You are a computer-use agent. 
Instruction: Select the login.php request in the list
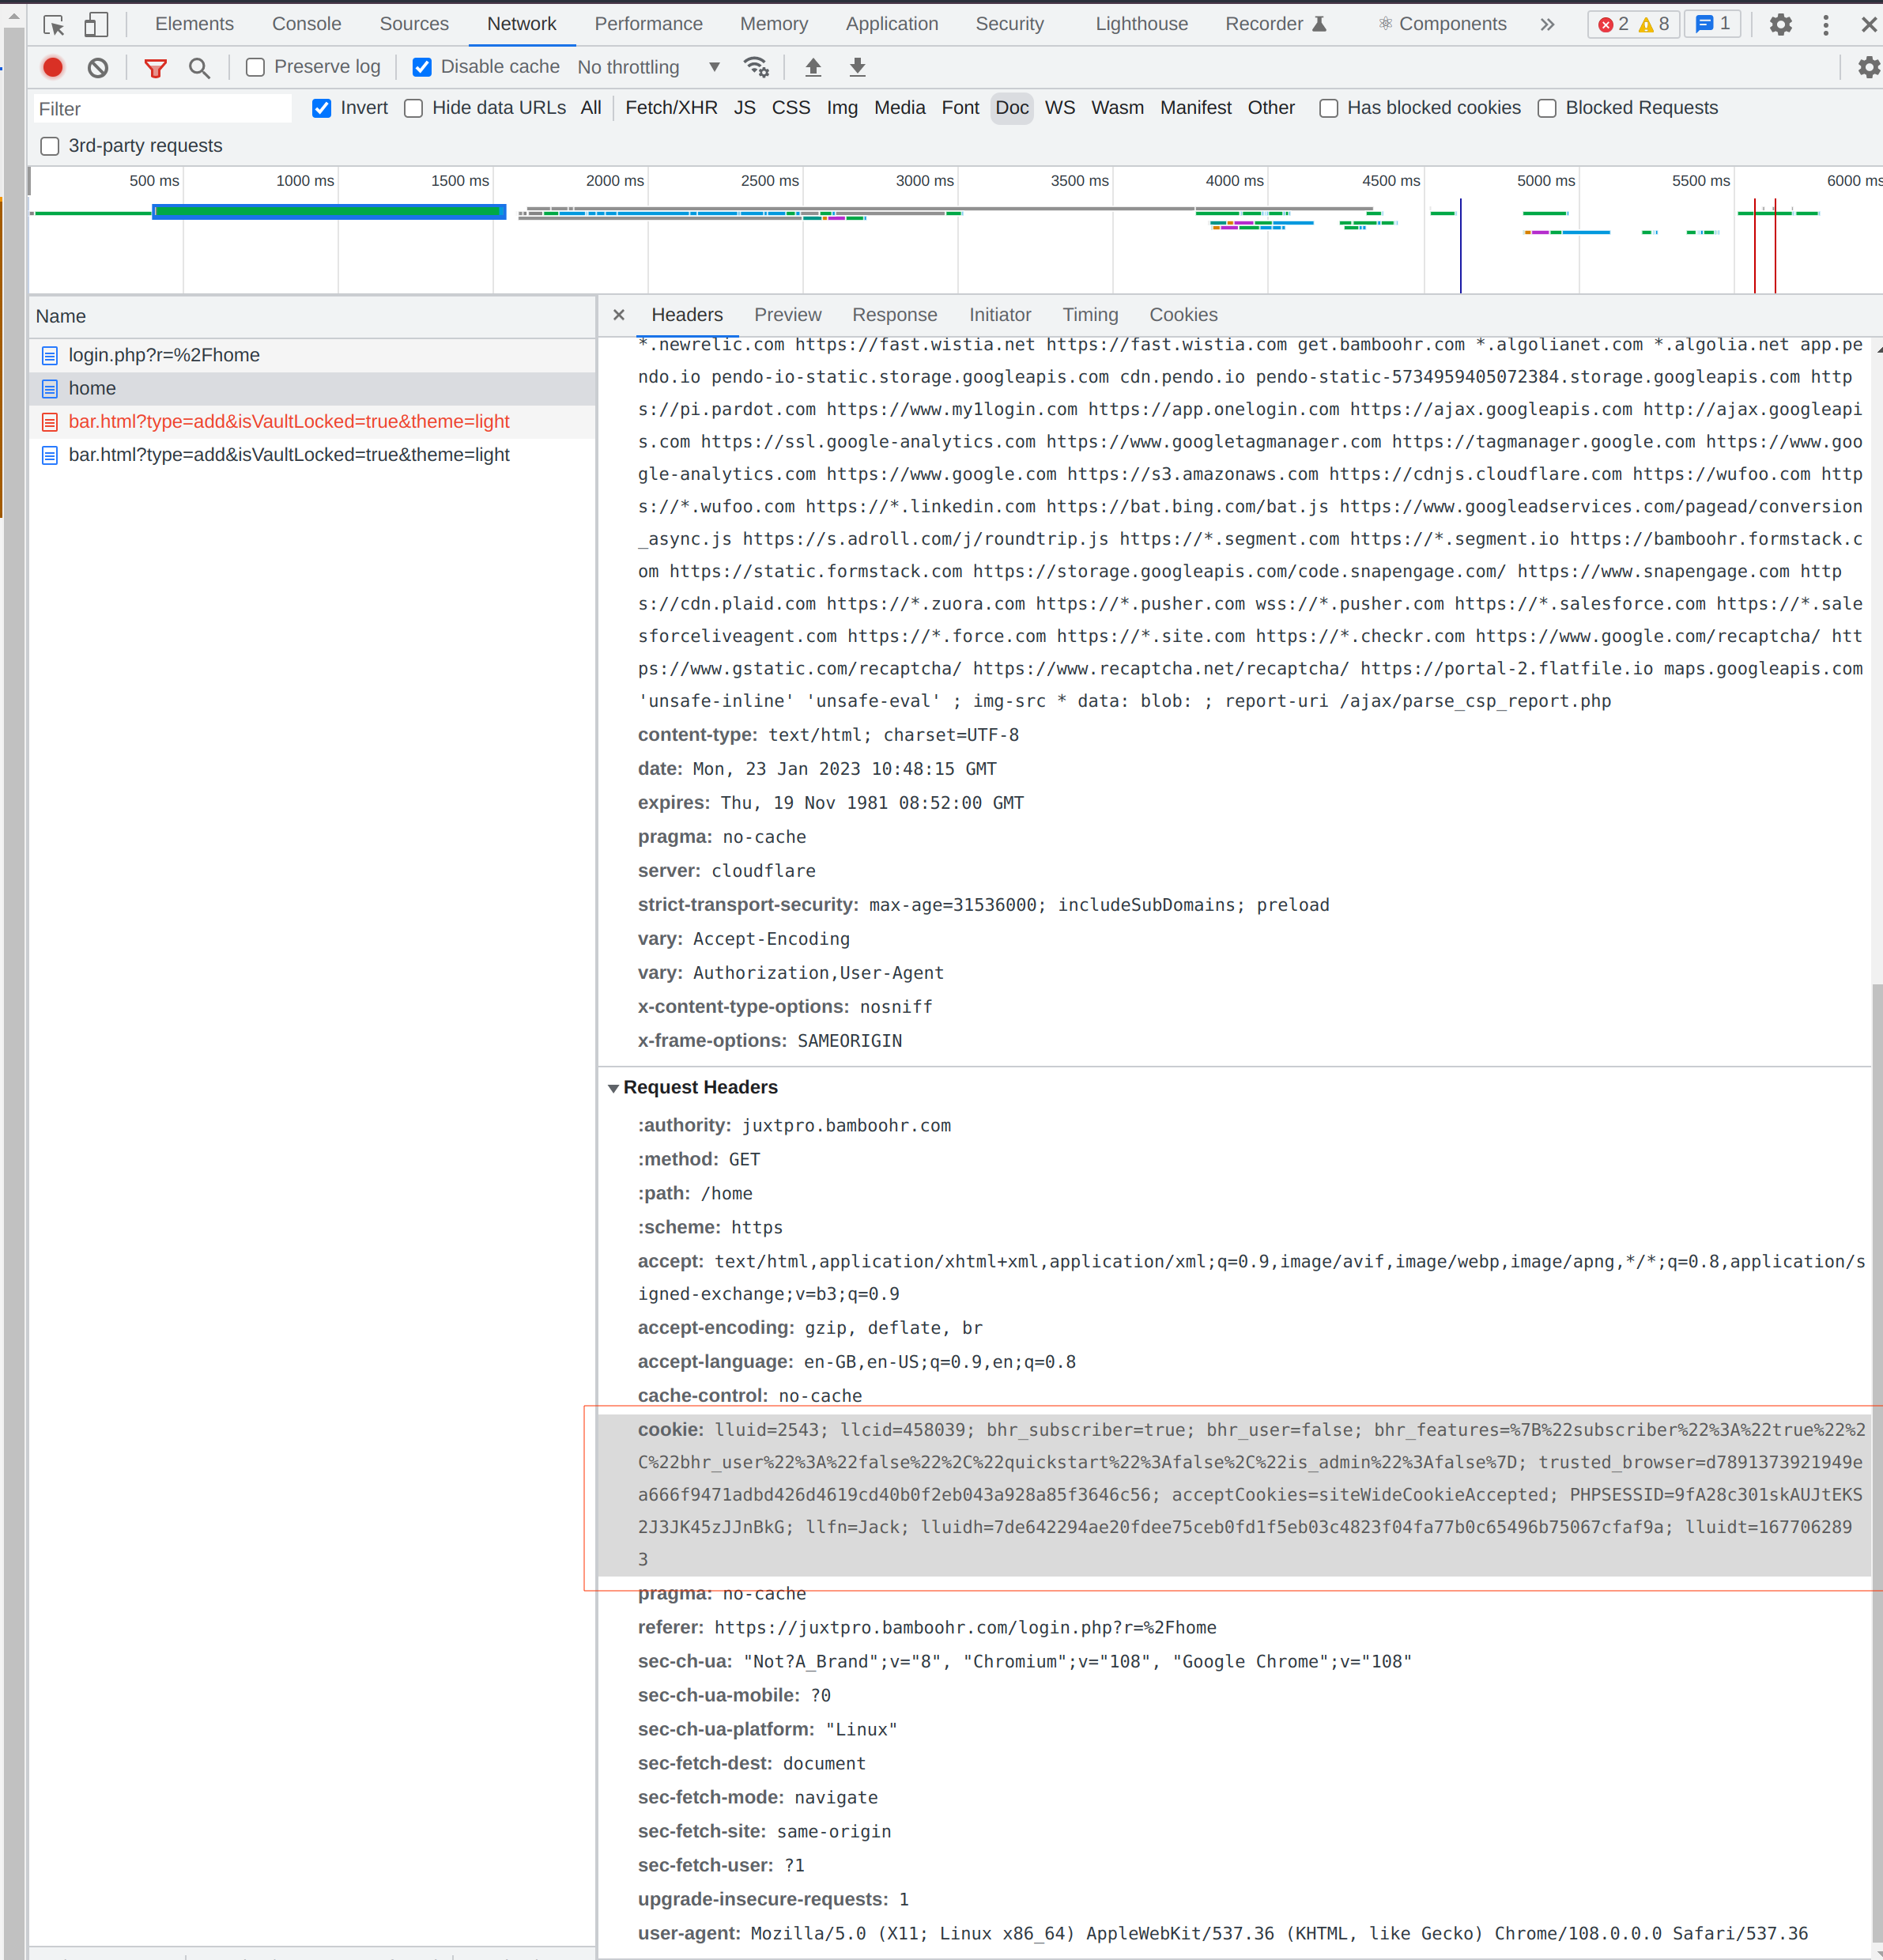(163, 355)
